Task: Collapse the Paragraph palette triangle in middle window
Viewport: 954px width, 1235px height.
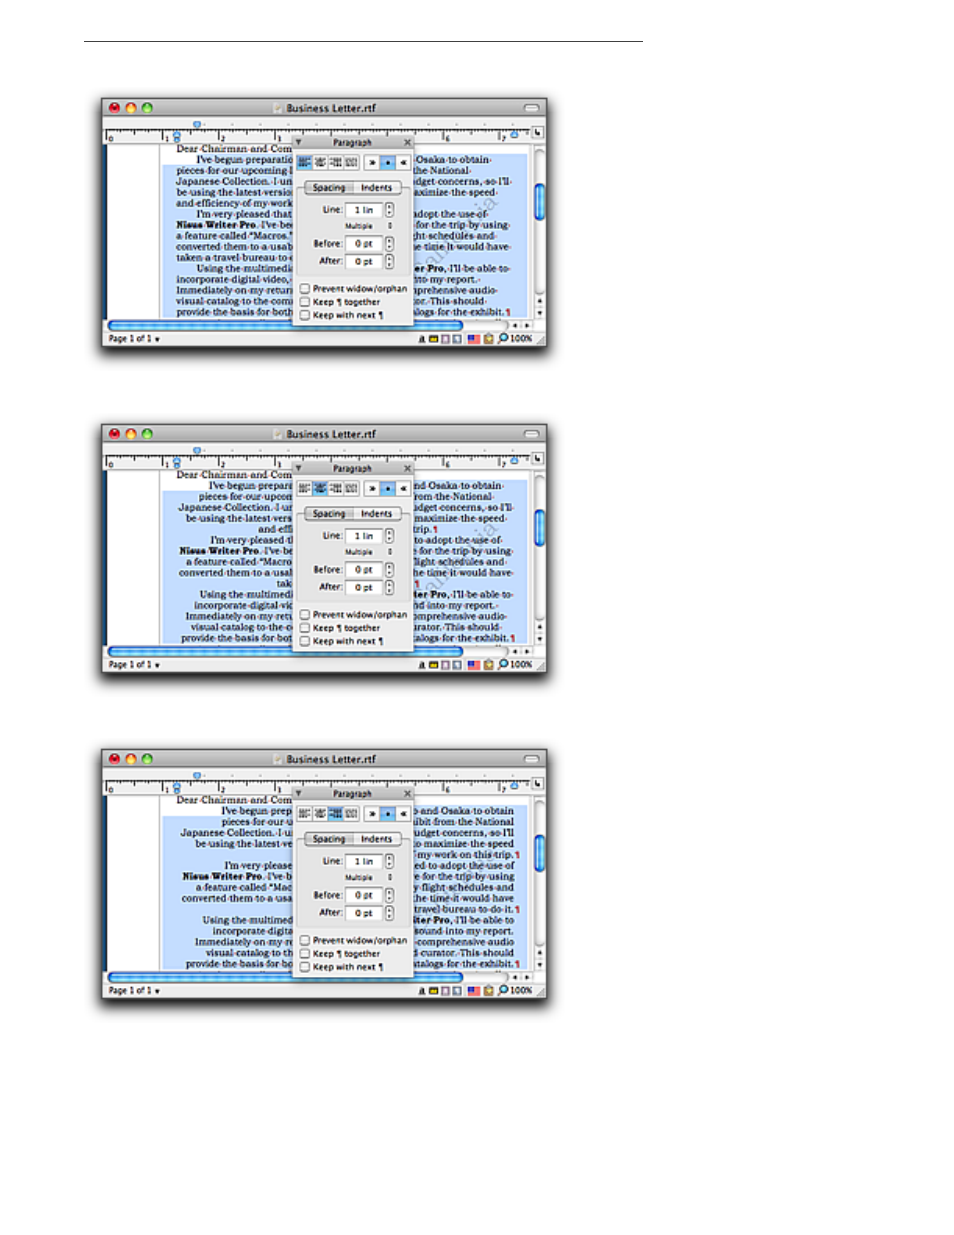Action: coord(298,468)
